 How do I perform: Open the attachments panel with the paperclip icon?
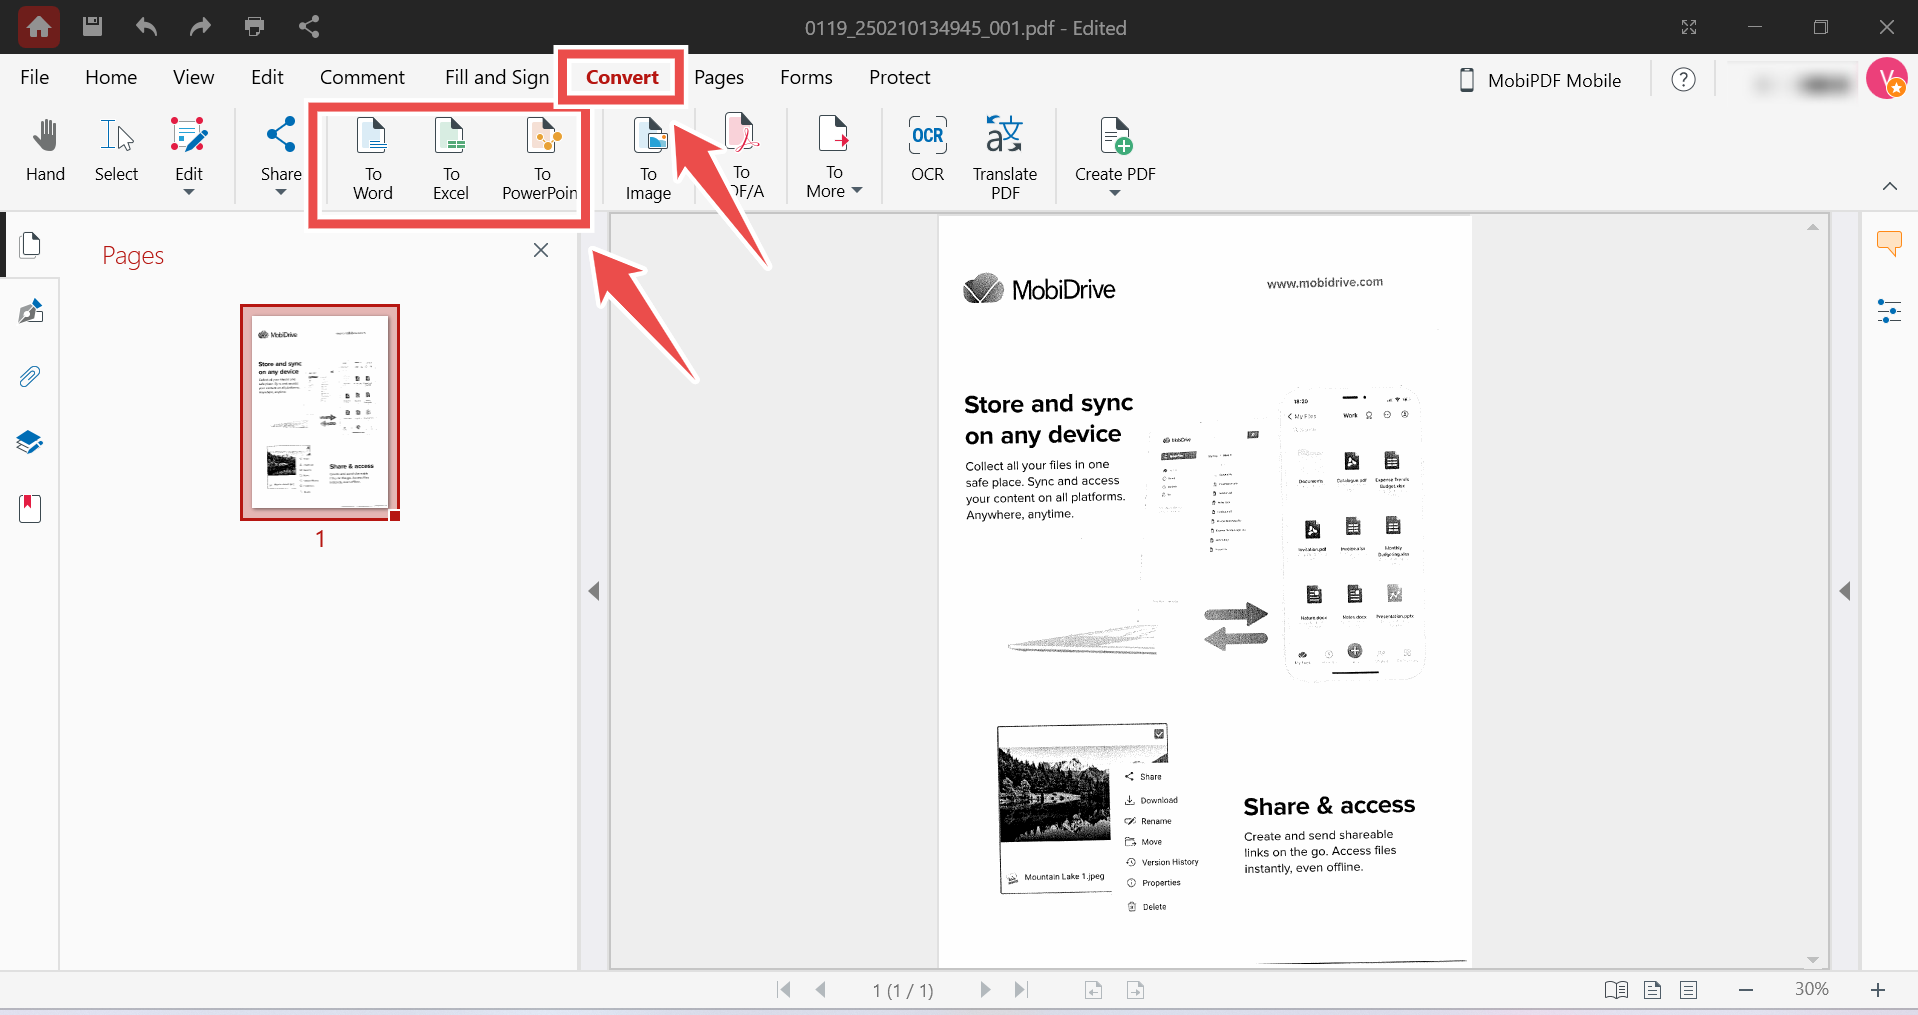pyautogui.click(x=30, y=377)
